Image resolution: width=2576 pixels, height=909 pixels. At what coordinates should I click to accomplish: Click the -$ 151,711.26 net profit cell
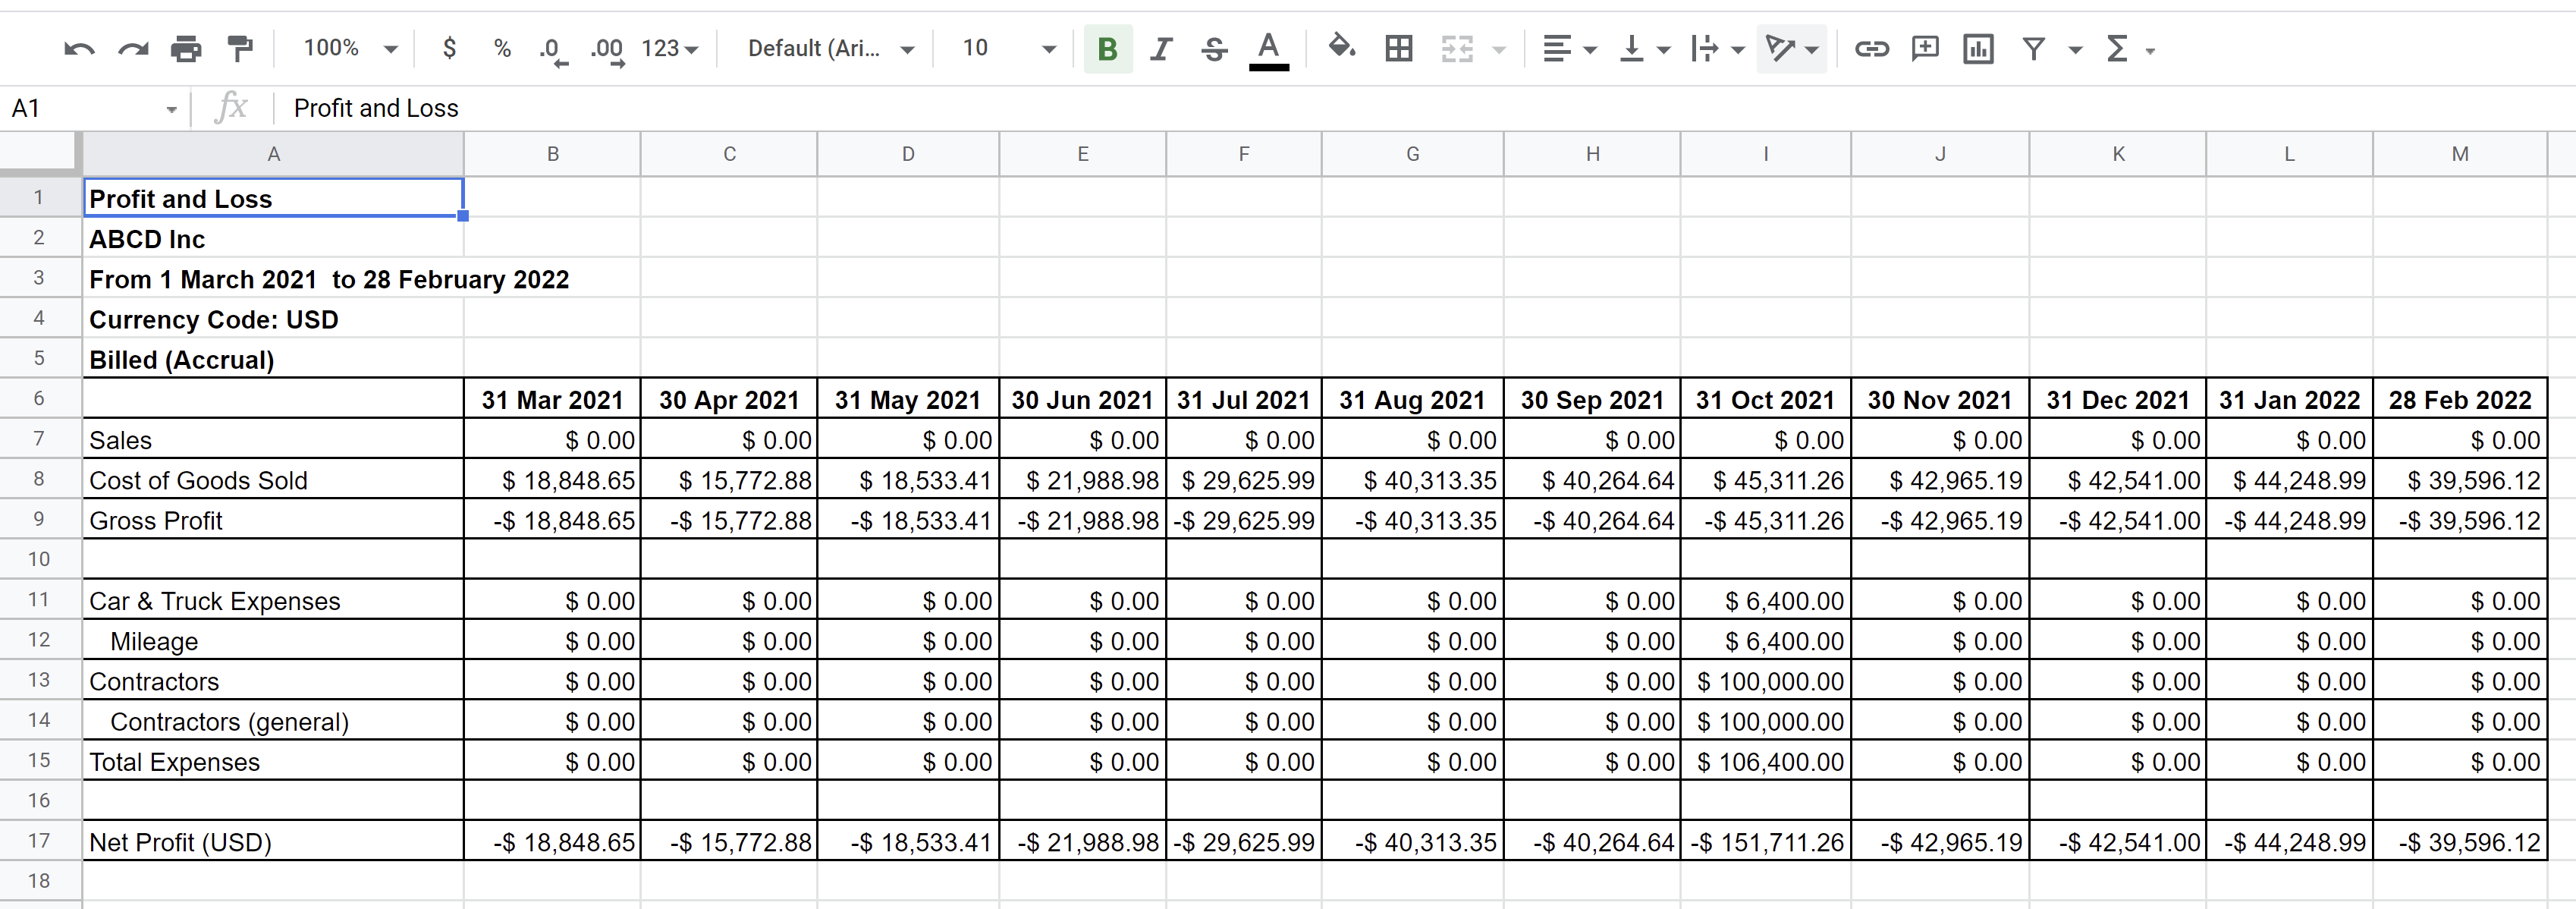1766,841
